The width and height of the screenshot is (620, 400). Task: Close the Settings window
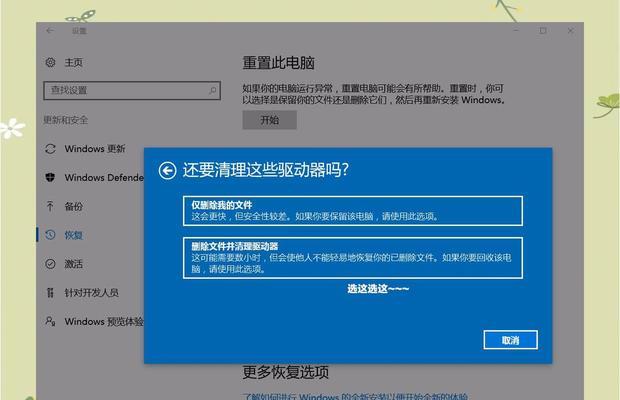coord(571,30)
